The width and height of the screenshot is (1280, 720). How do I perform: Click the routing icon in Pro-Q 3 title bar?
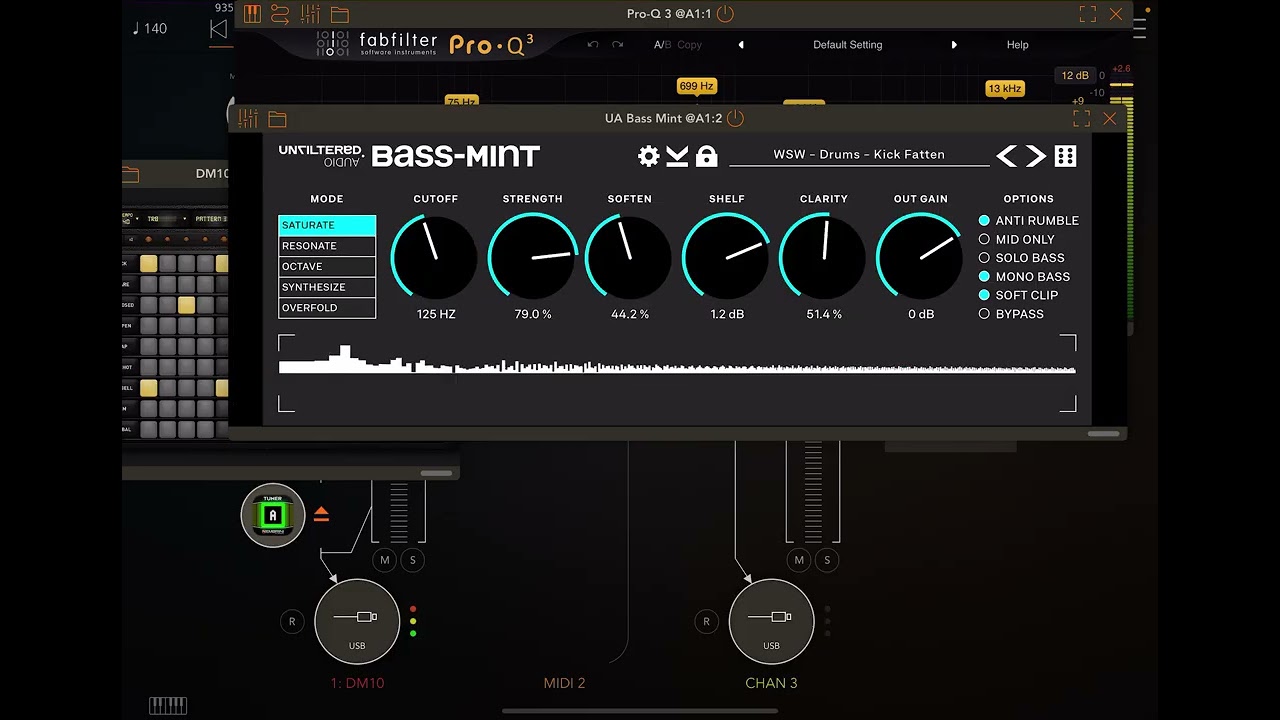pyautogui.click(x=280, y=14)
